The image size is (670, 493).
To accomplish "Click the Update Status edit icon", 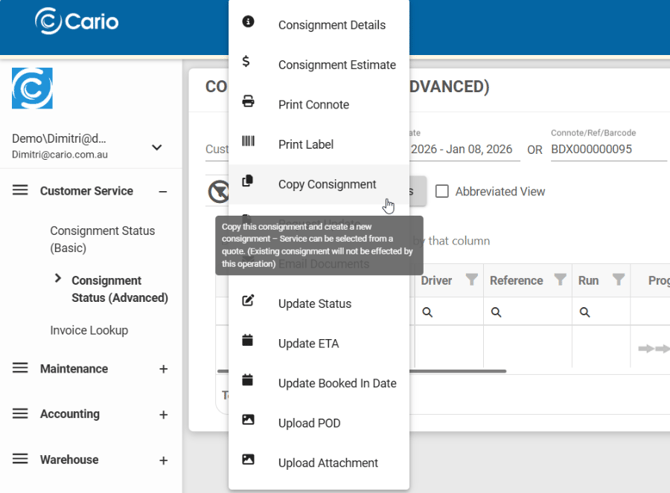I will pos(248,301).
